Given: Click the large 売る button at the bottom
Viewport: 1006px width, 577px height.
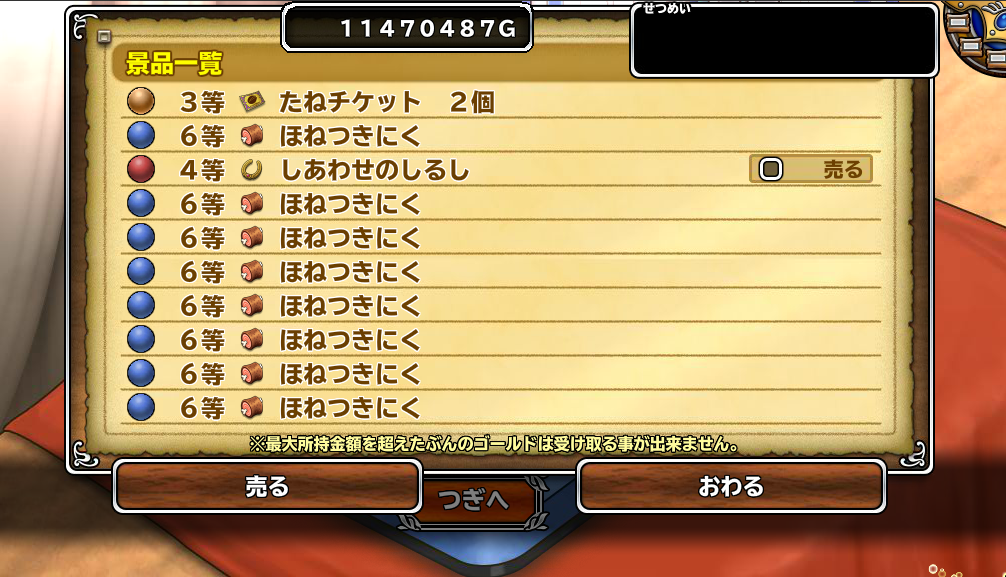Looking at the screenshot, I should tap(268, 487).
